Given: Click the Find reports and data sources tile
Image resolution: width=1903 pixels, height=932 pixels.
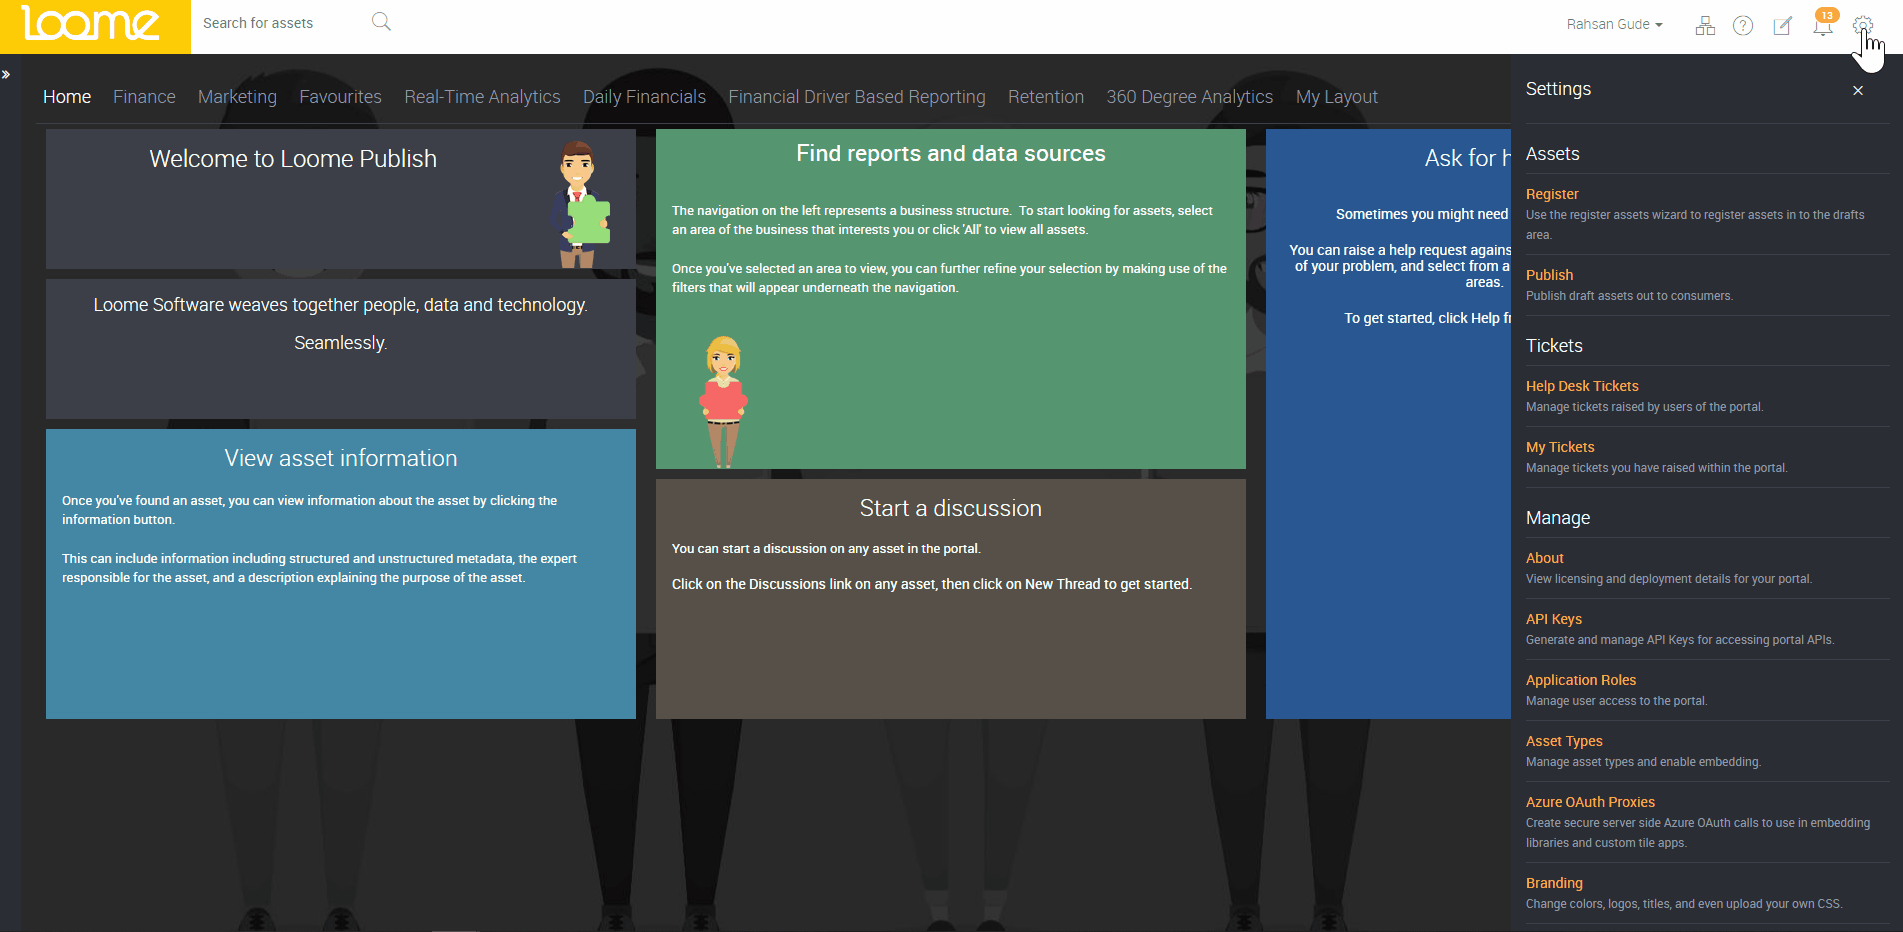Looking at the screenshot, I should pos(951,299).
